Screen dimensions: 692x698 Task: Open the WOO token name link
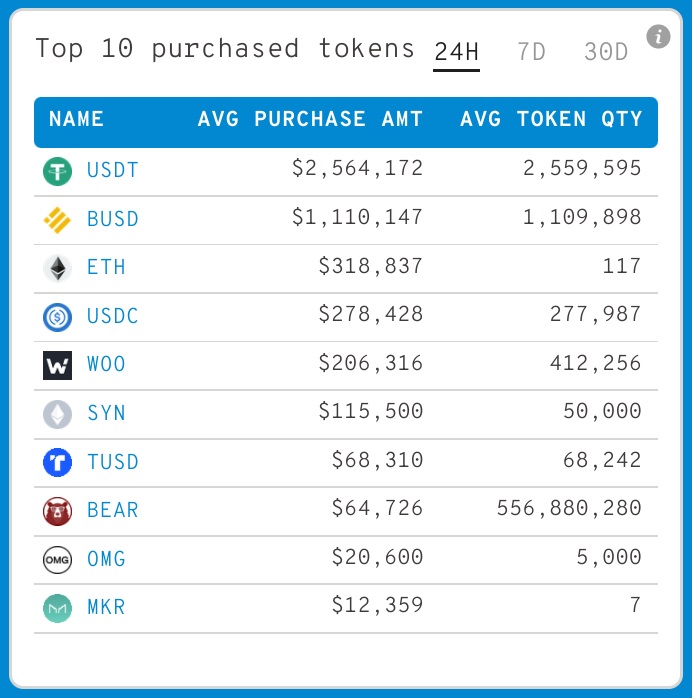pos(107,365)
